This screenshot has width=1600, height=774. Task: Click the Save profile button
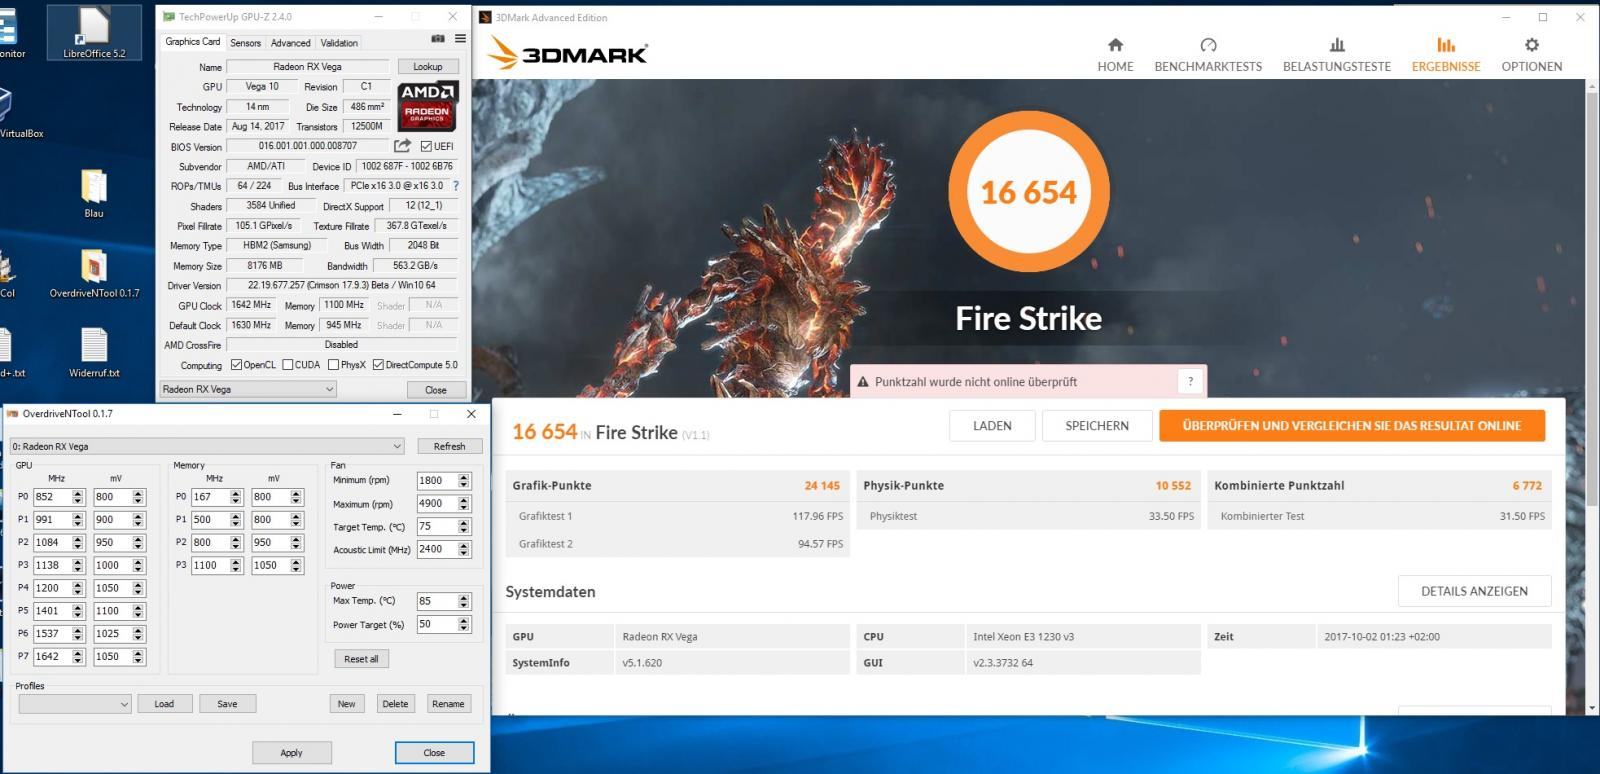point(228,704)
